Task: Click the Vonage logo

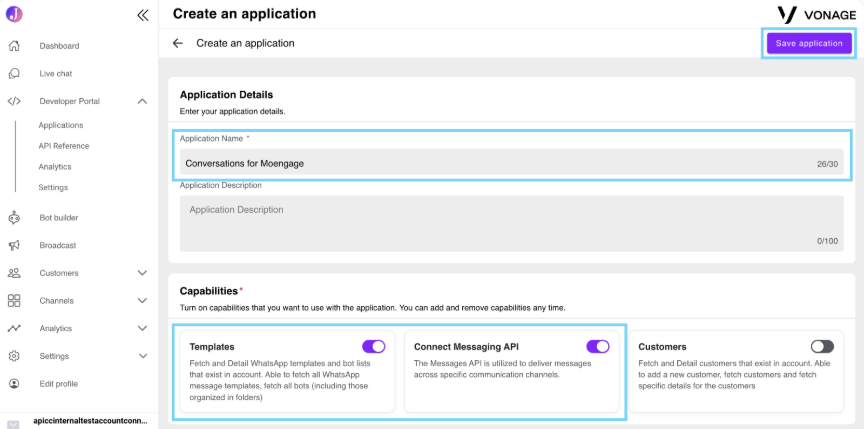Action: click(816, 15)
